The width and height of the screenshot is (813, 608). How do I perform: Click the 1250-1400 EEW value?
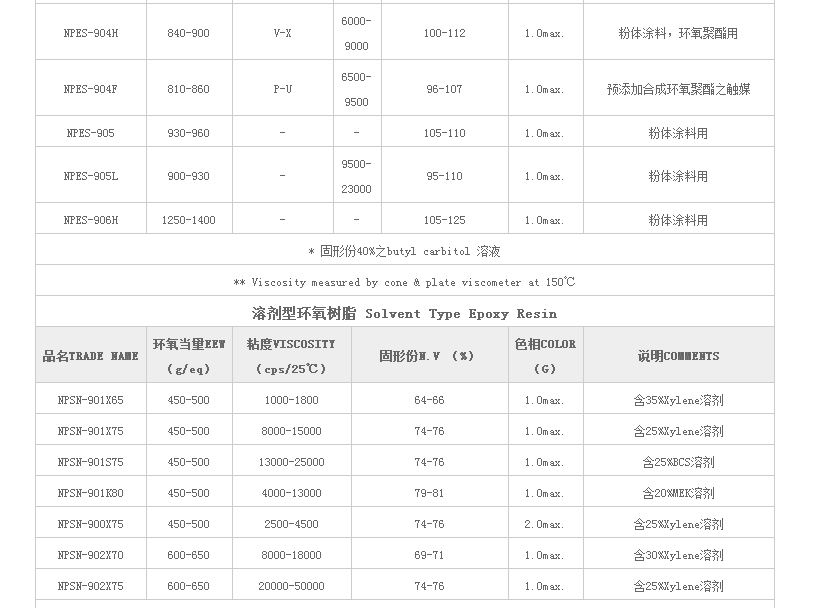pos(189,220)
